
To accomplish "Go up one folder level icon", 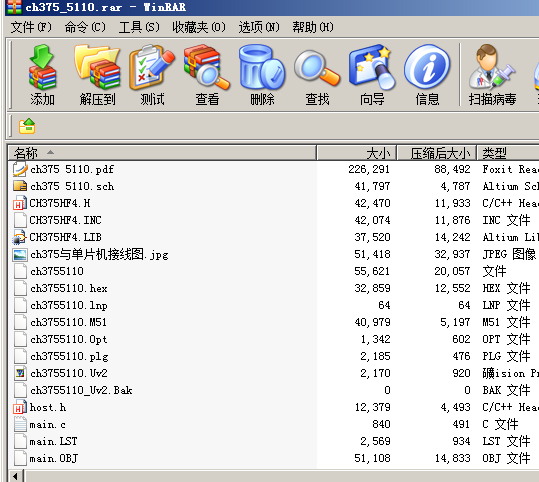I will point(27,126).
